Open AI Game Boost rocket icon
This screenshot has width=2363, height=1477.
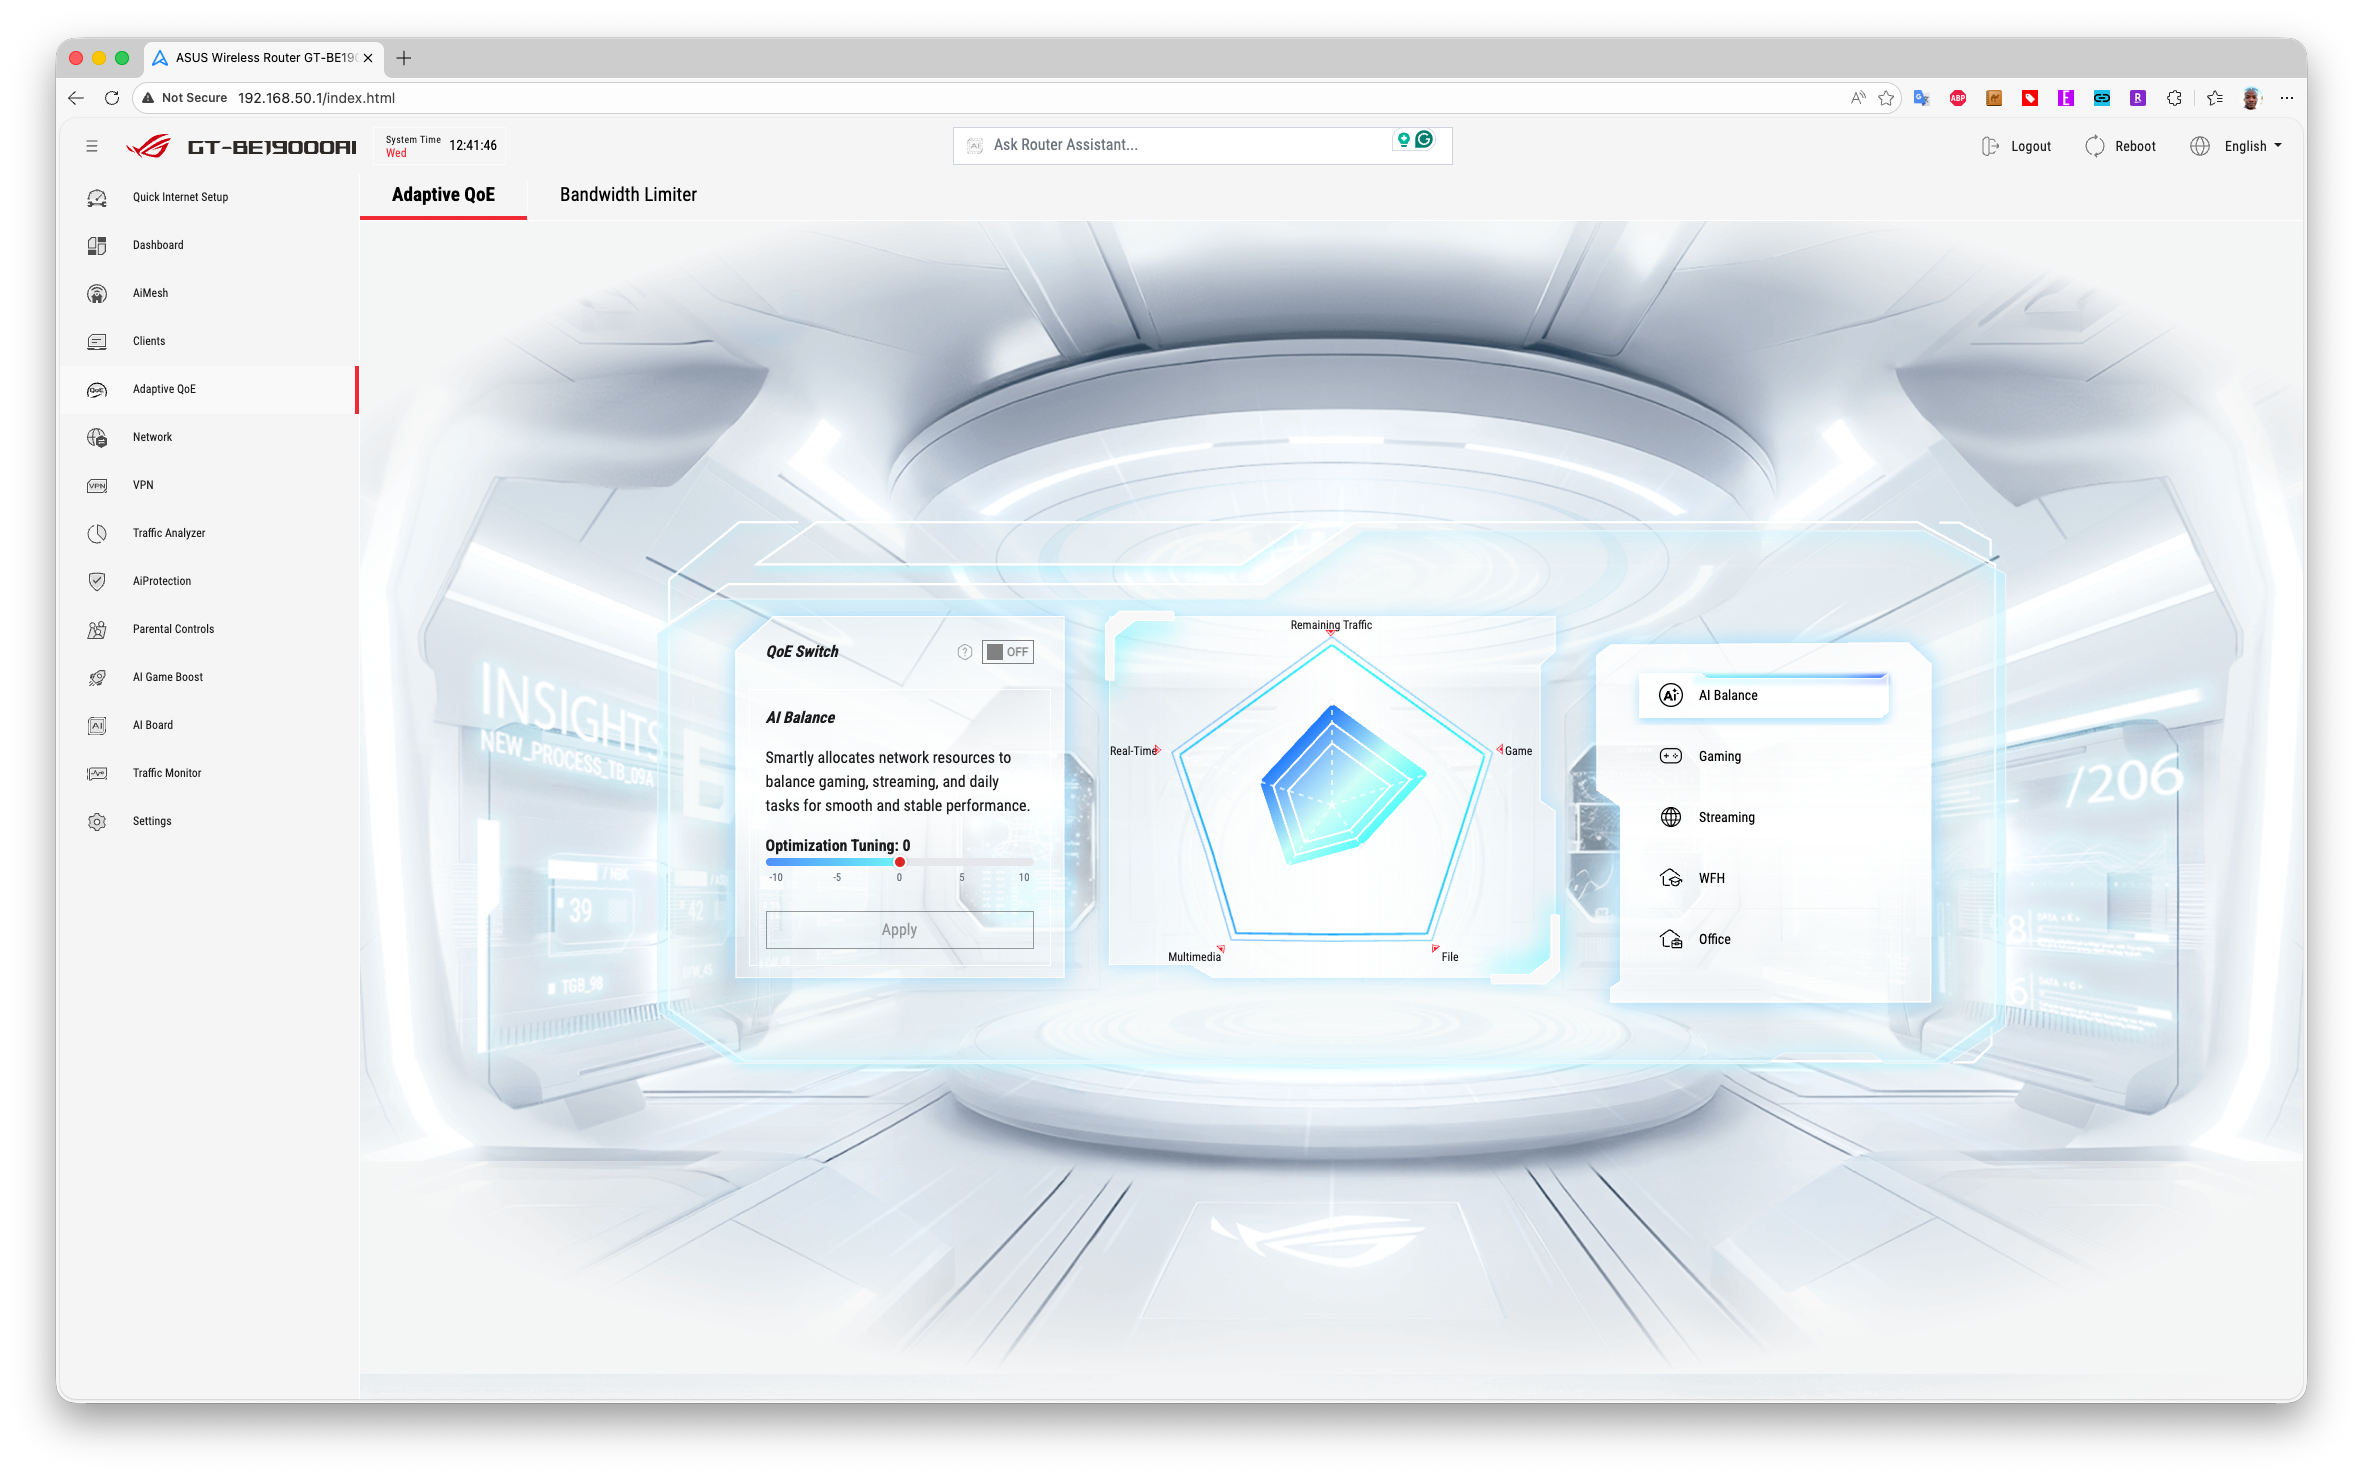(97, 677)
